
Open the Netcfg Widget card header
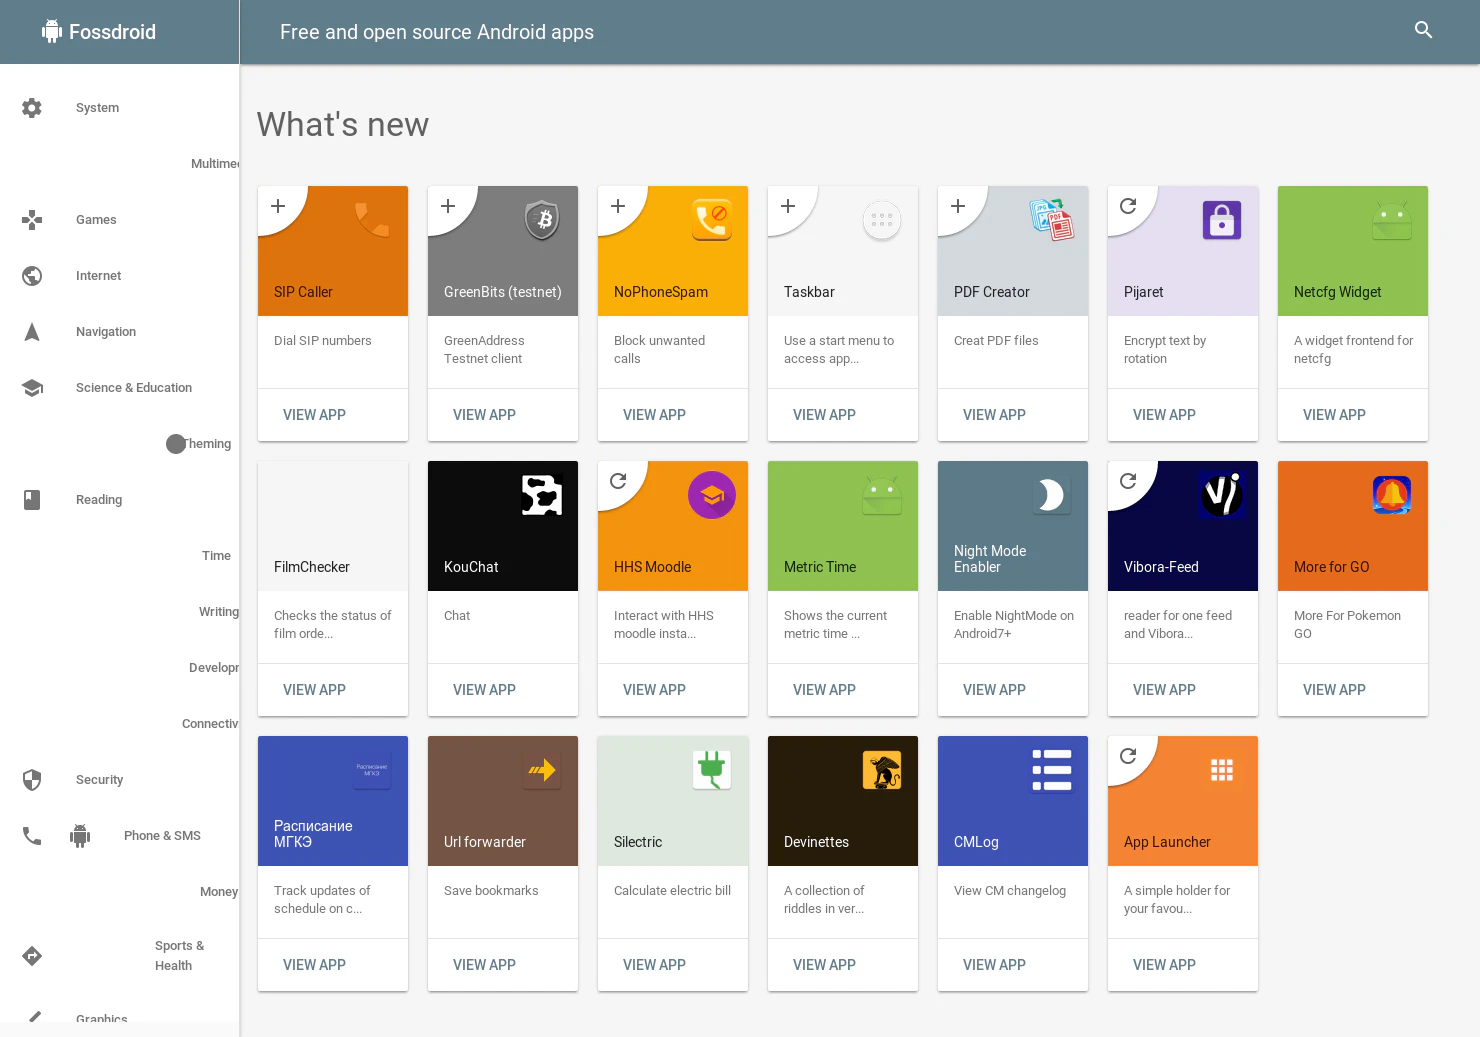[x=1353, y=251]
